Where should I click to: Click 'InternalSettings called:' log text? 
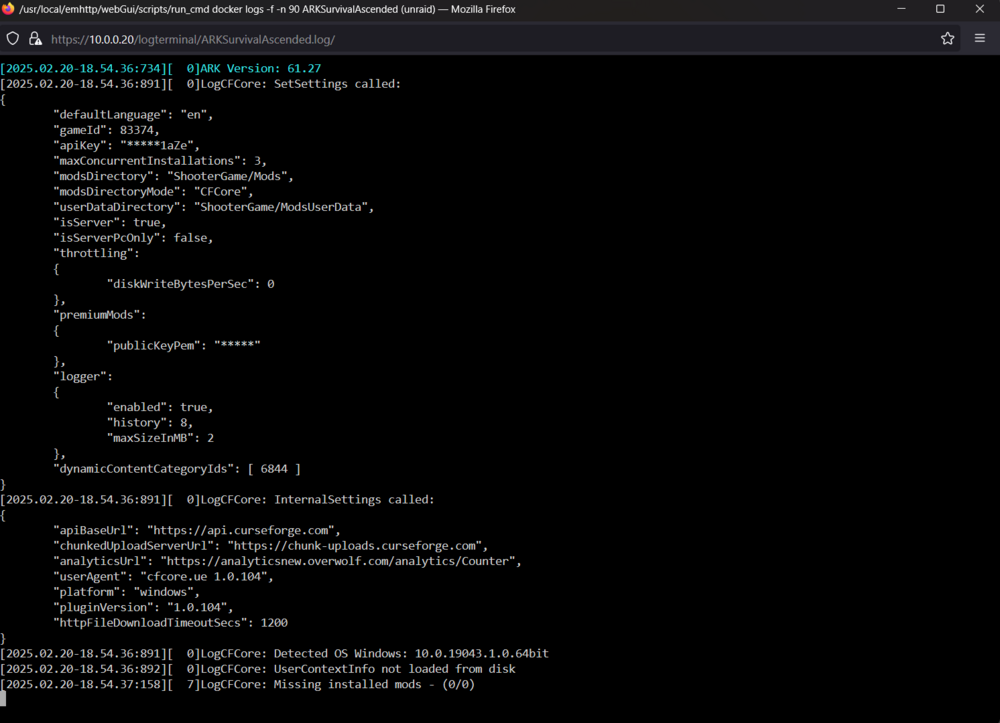pos(354,499)
